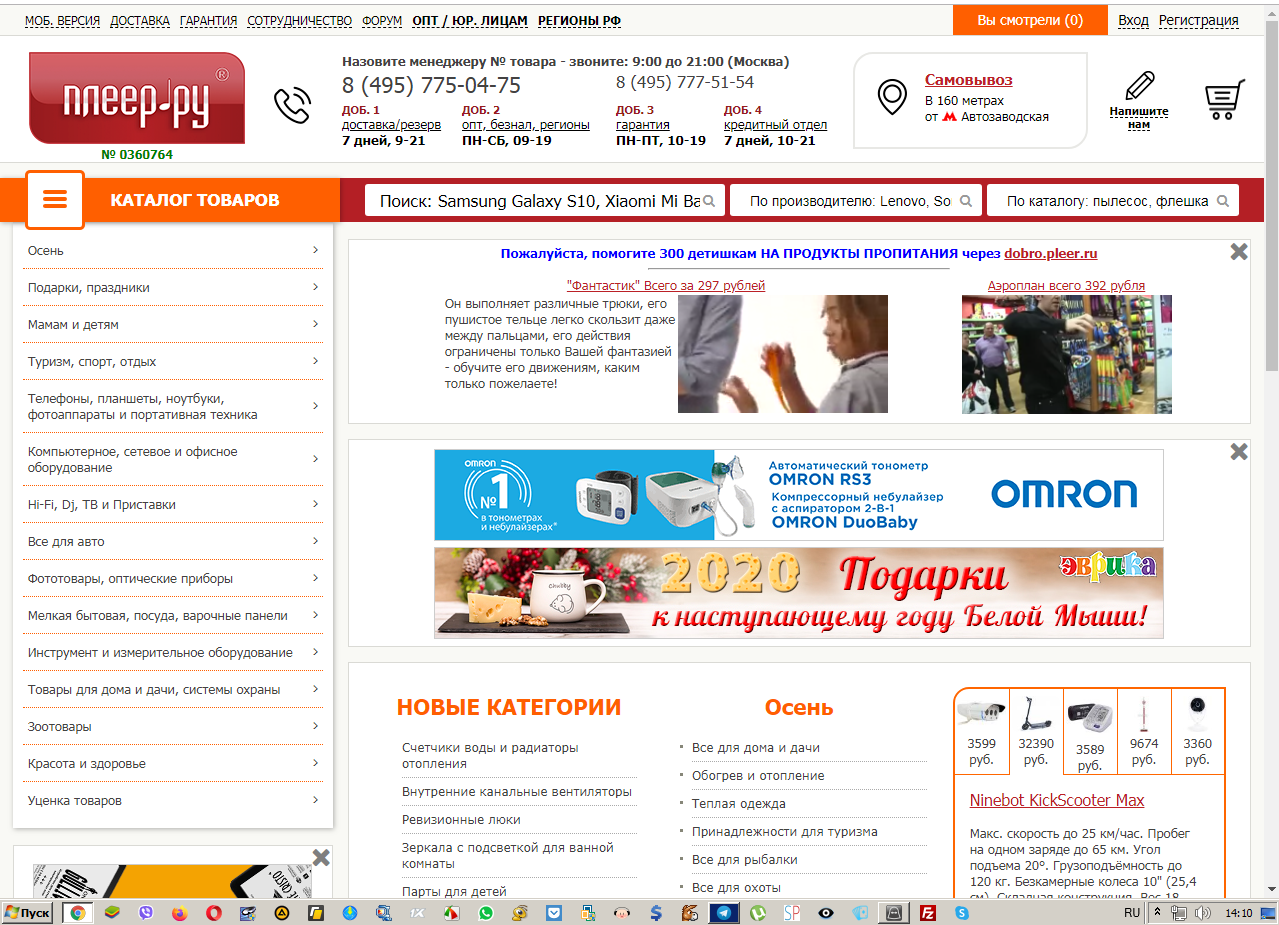Screen dimensions: 1279x925
Task: Open WhatsApp from the taskbar
Action: pos(486,913)
